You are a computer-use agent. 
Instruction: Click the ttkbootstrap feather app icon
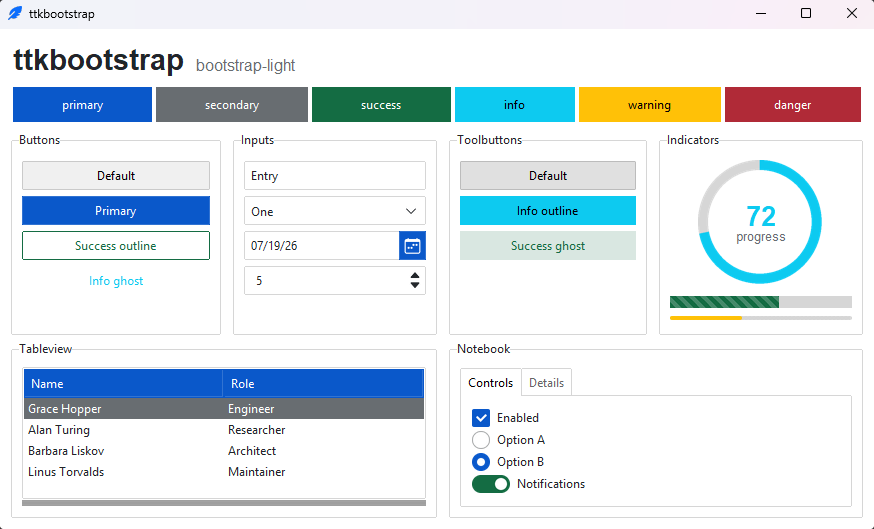[15, 13]
